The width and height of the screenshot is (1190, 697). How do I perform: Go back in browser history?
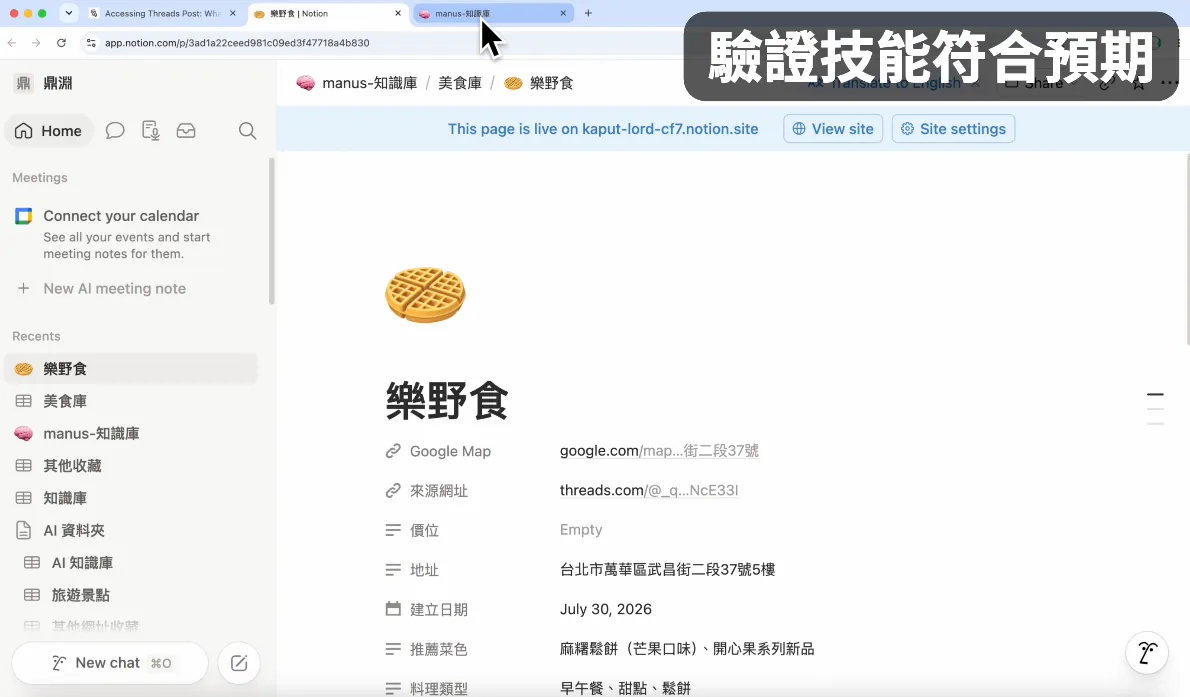coord(12,43)
